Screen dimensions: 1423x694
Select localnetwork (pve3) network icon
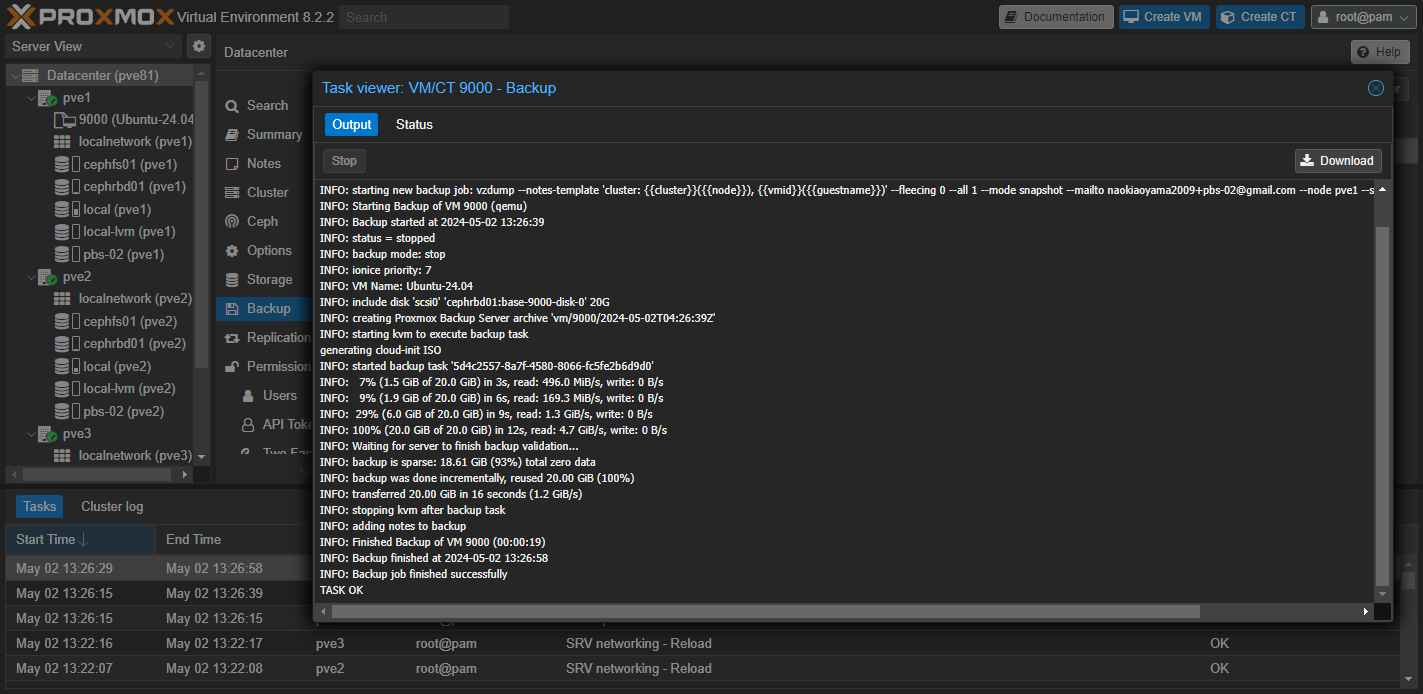click(x=62, y=456)
